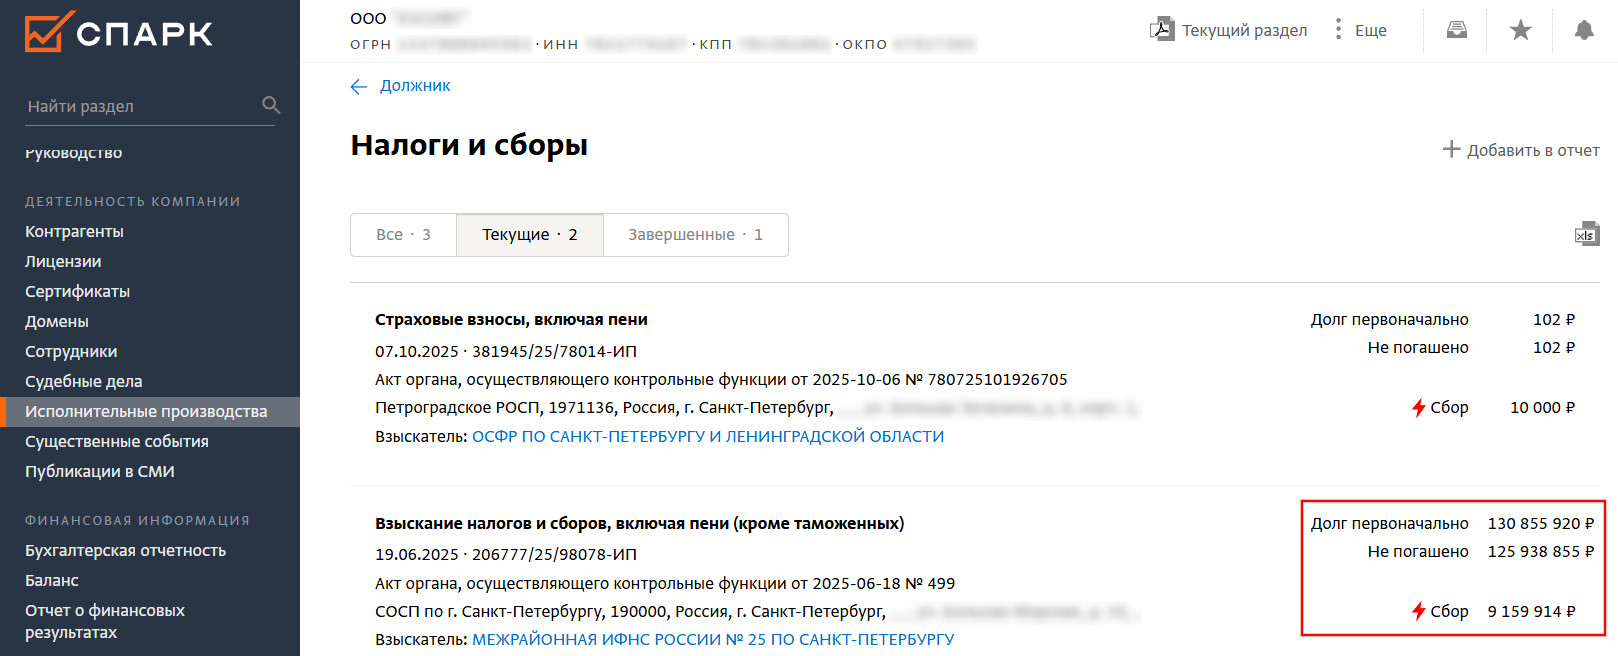The width and height of the screenshot is (1618, 656).
Task: Open ОСФР по Санкт-Петербургу claimant link
Action: 707,436
